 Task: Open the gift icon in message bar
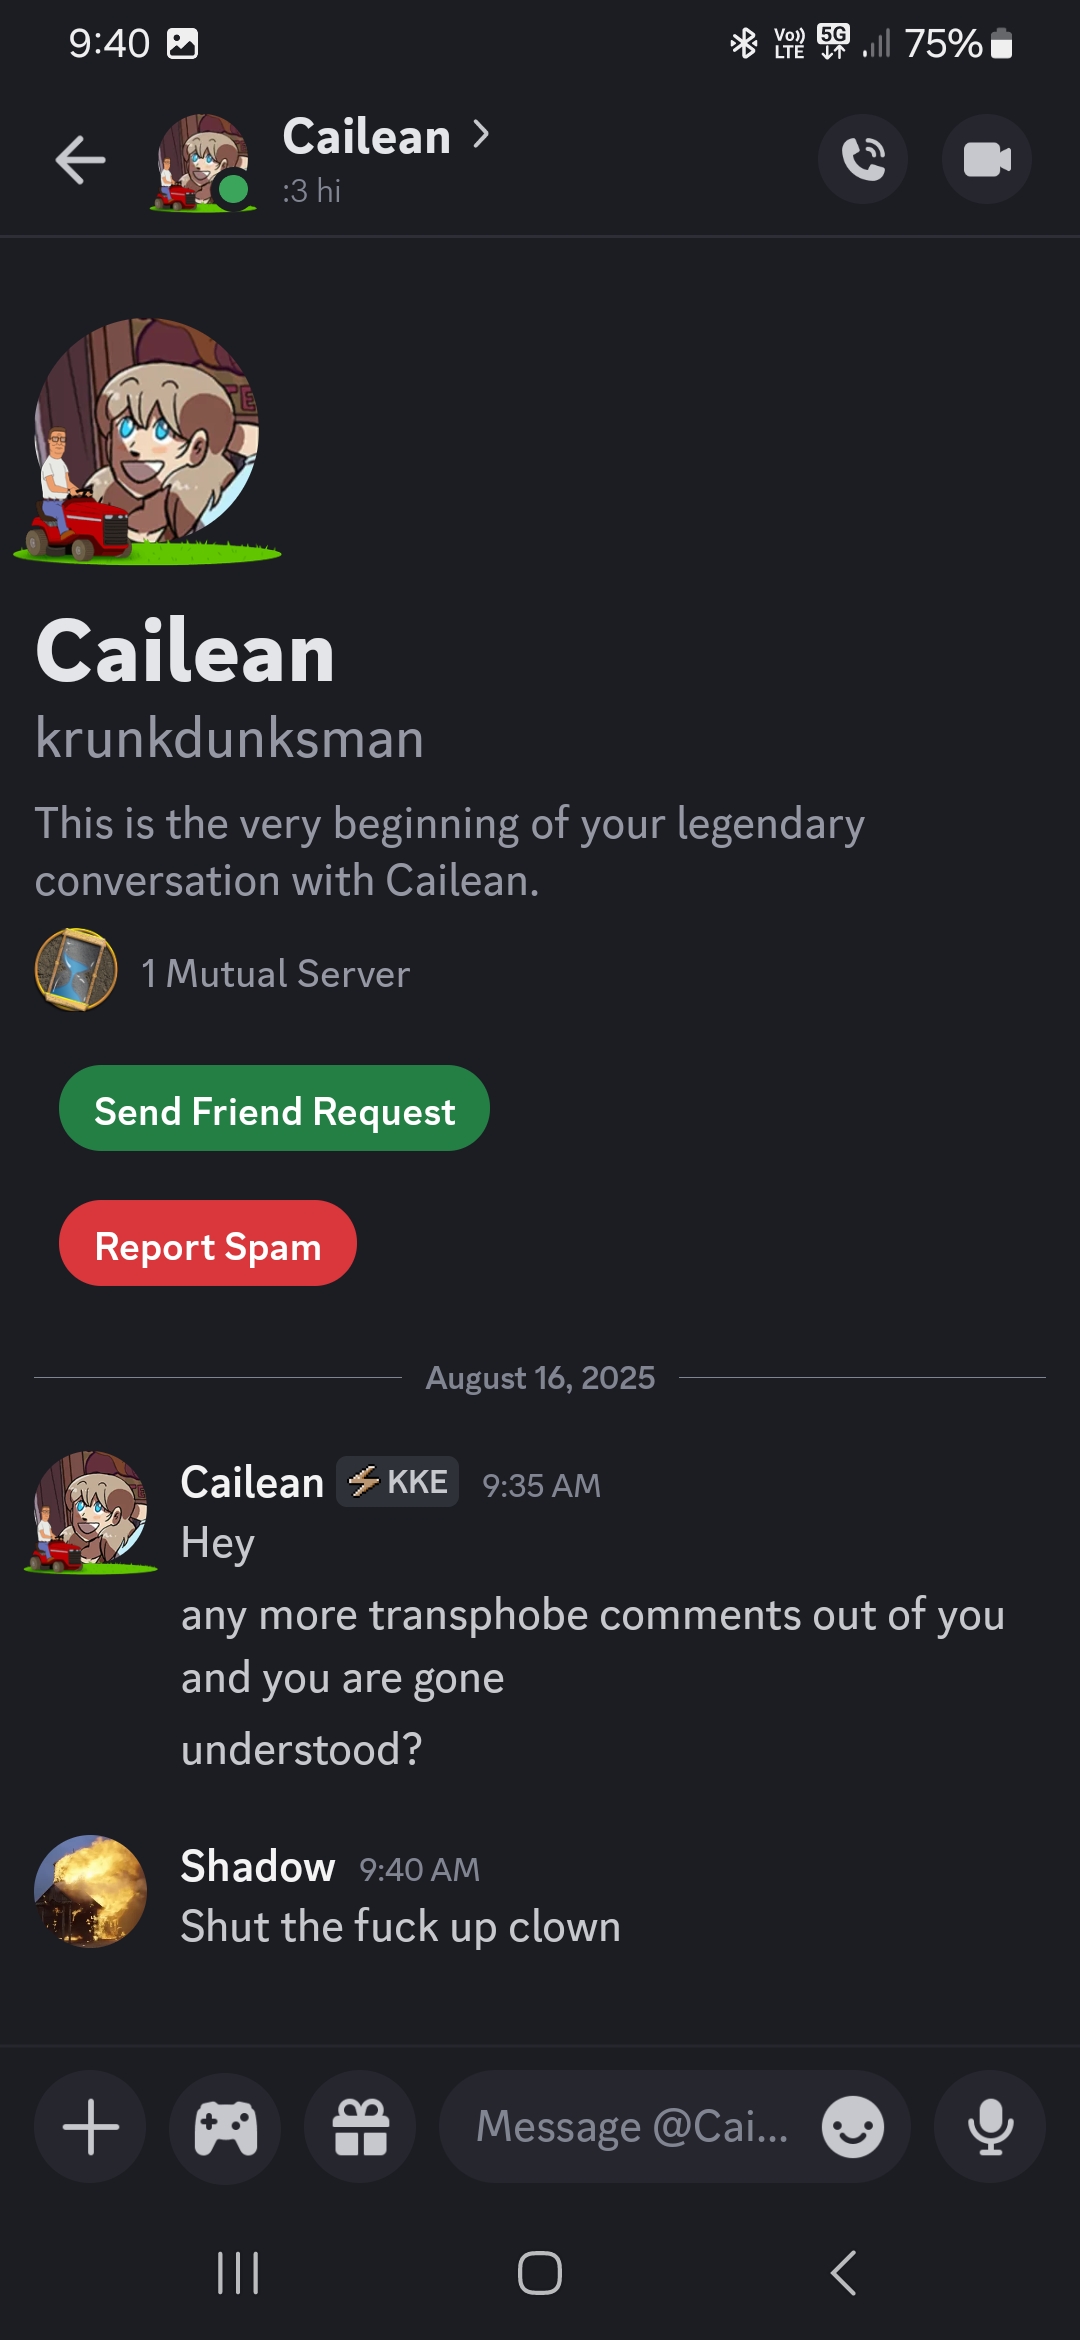pyautogui.click(x=360, y=2127)
